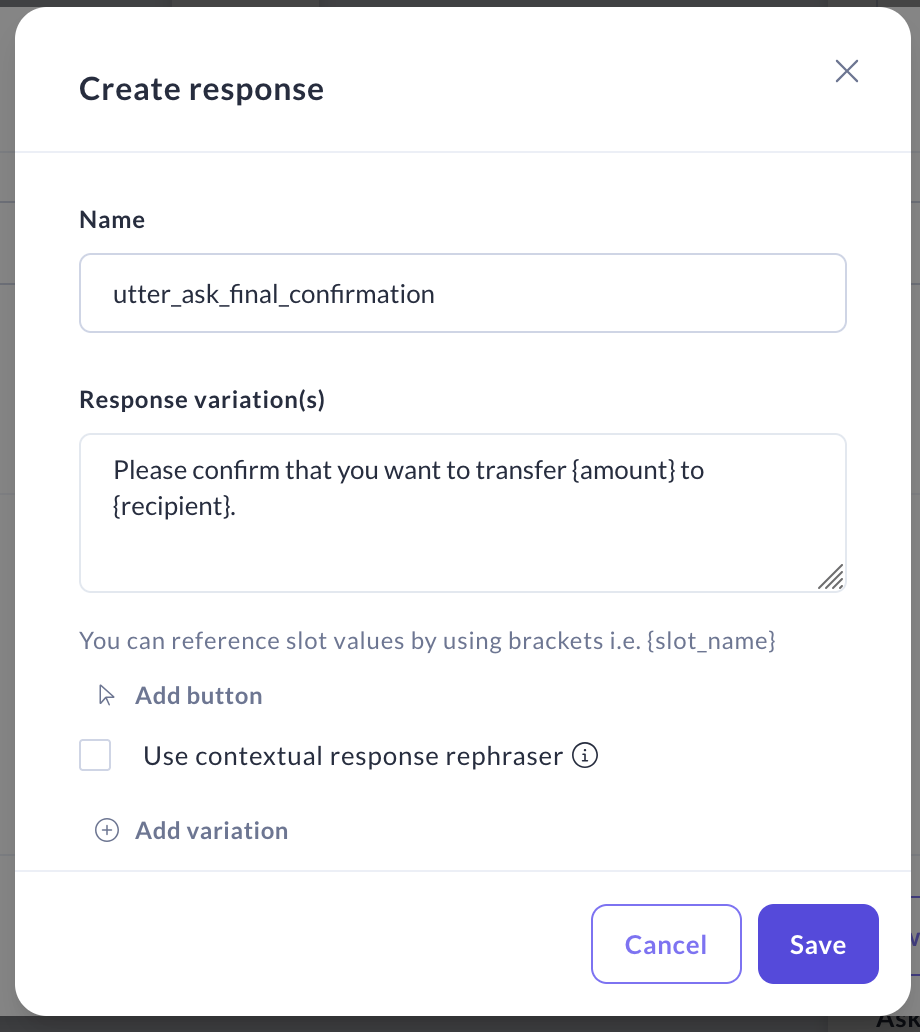Image resolution: width=920 pixels, height=1032 pixels.
Task: Expand the response variations with Add variation
Action: [211, 830]
